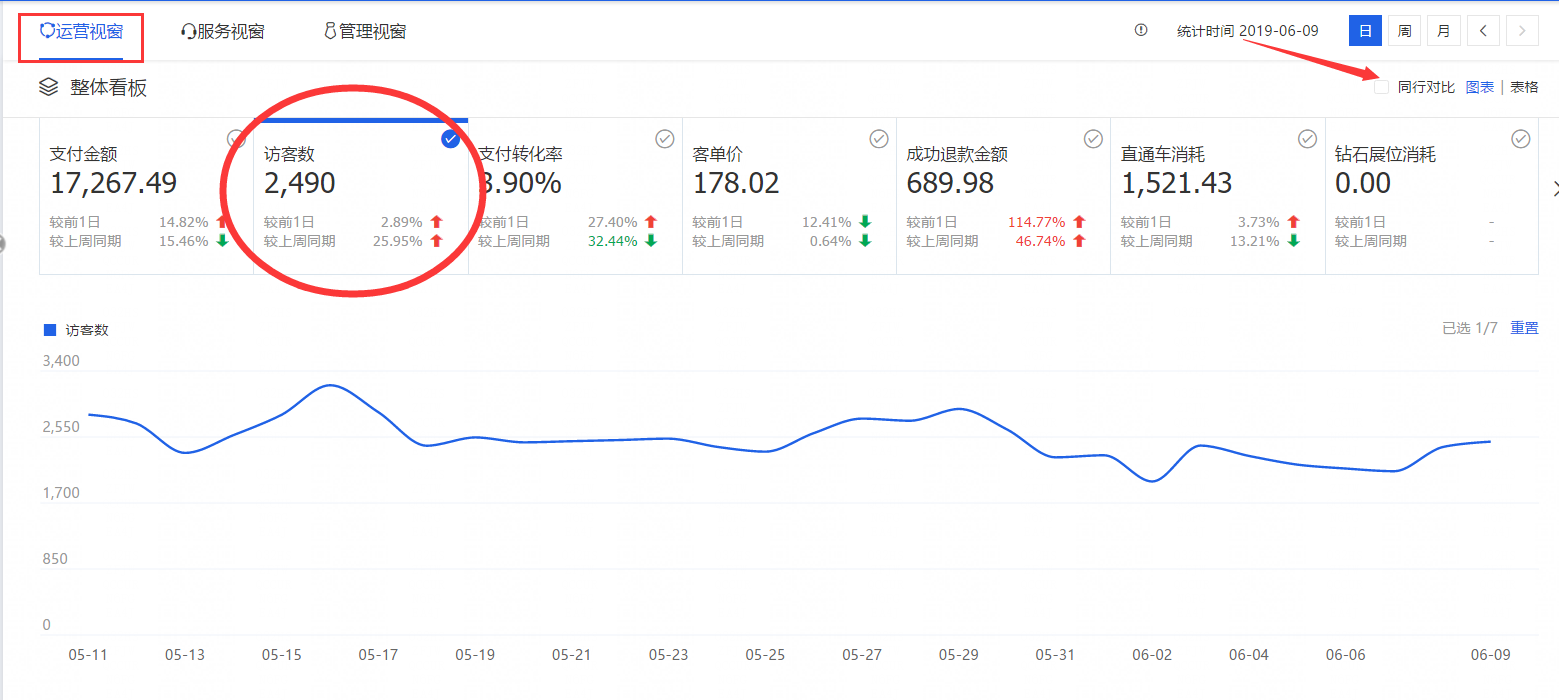Image resolution: width=1559 pixels, height=700 pixels.
Task: Go to previous date with left arrow
Action: [1483, 31]
